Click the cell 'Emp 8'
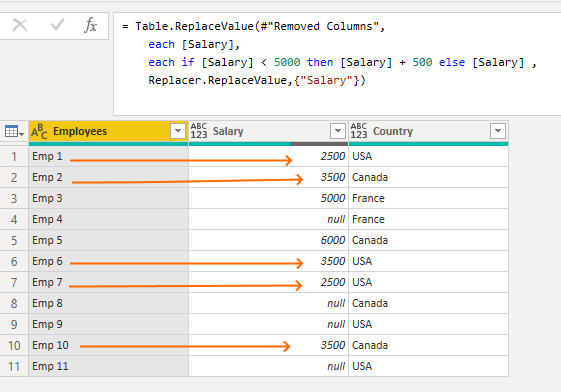561x392 pixels. click(x=108, y=303)
